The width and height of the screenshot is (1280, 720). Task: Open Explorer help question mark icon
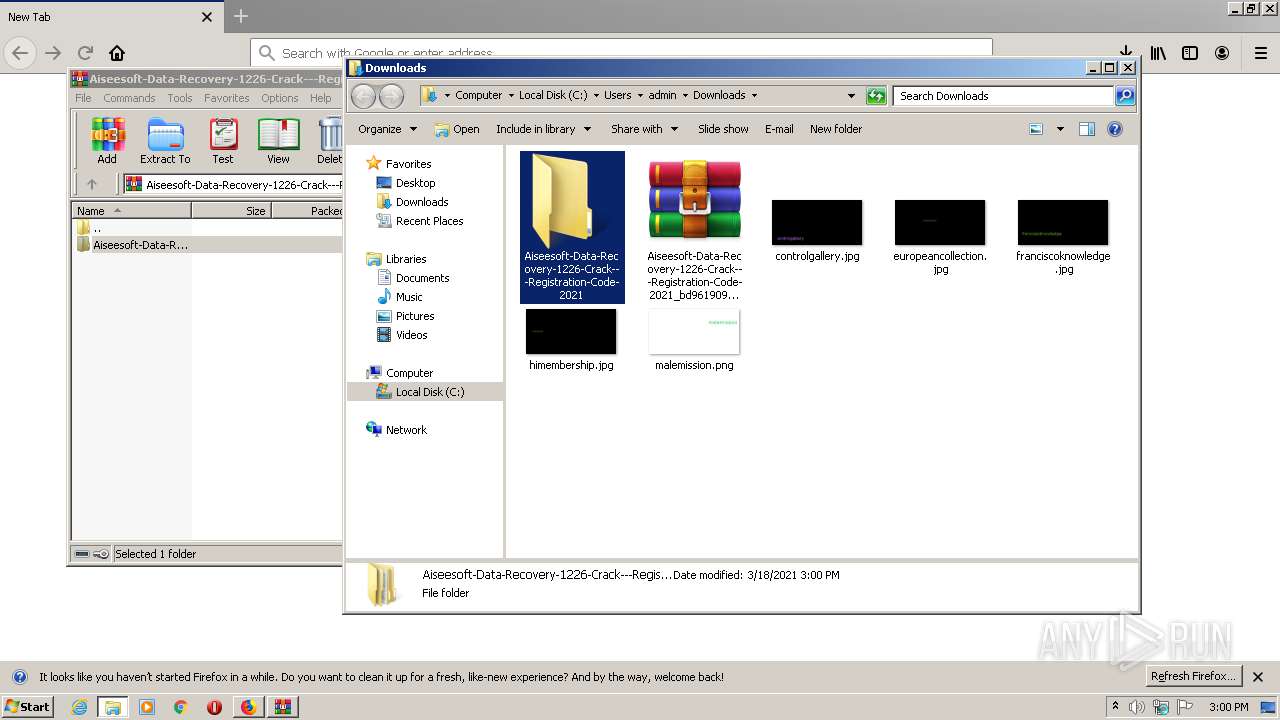[1115, 129]
